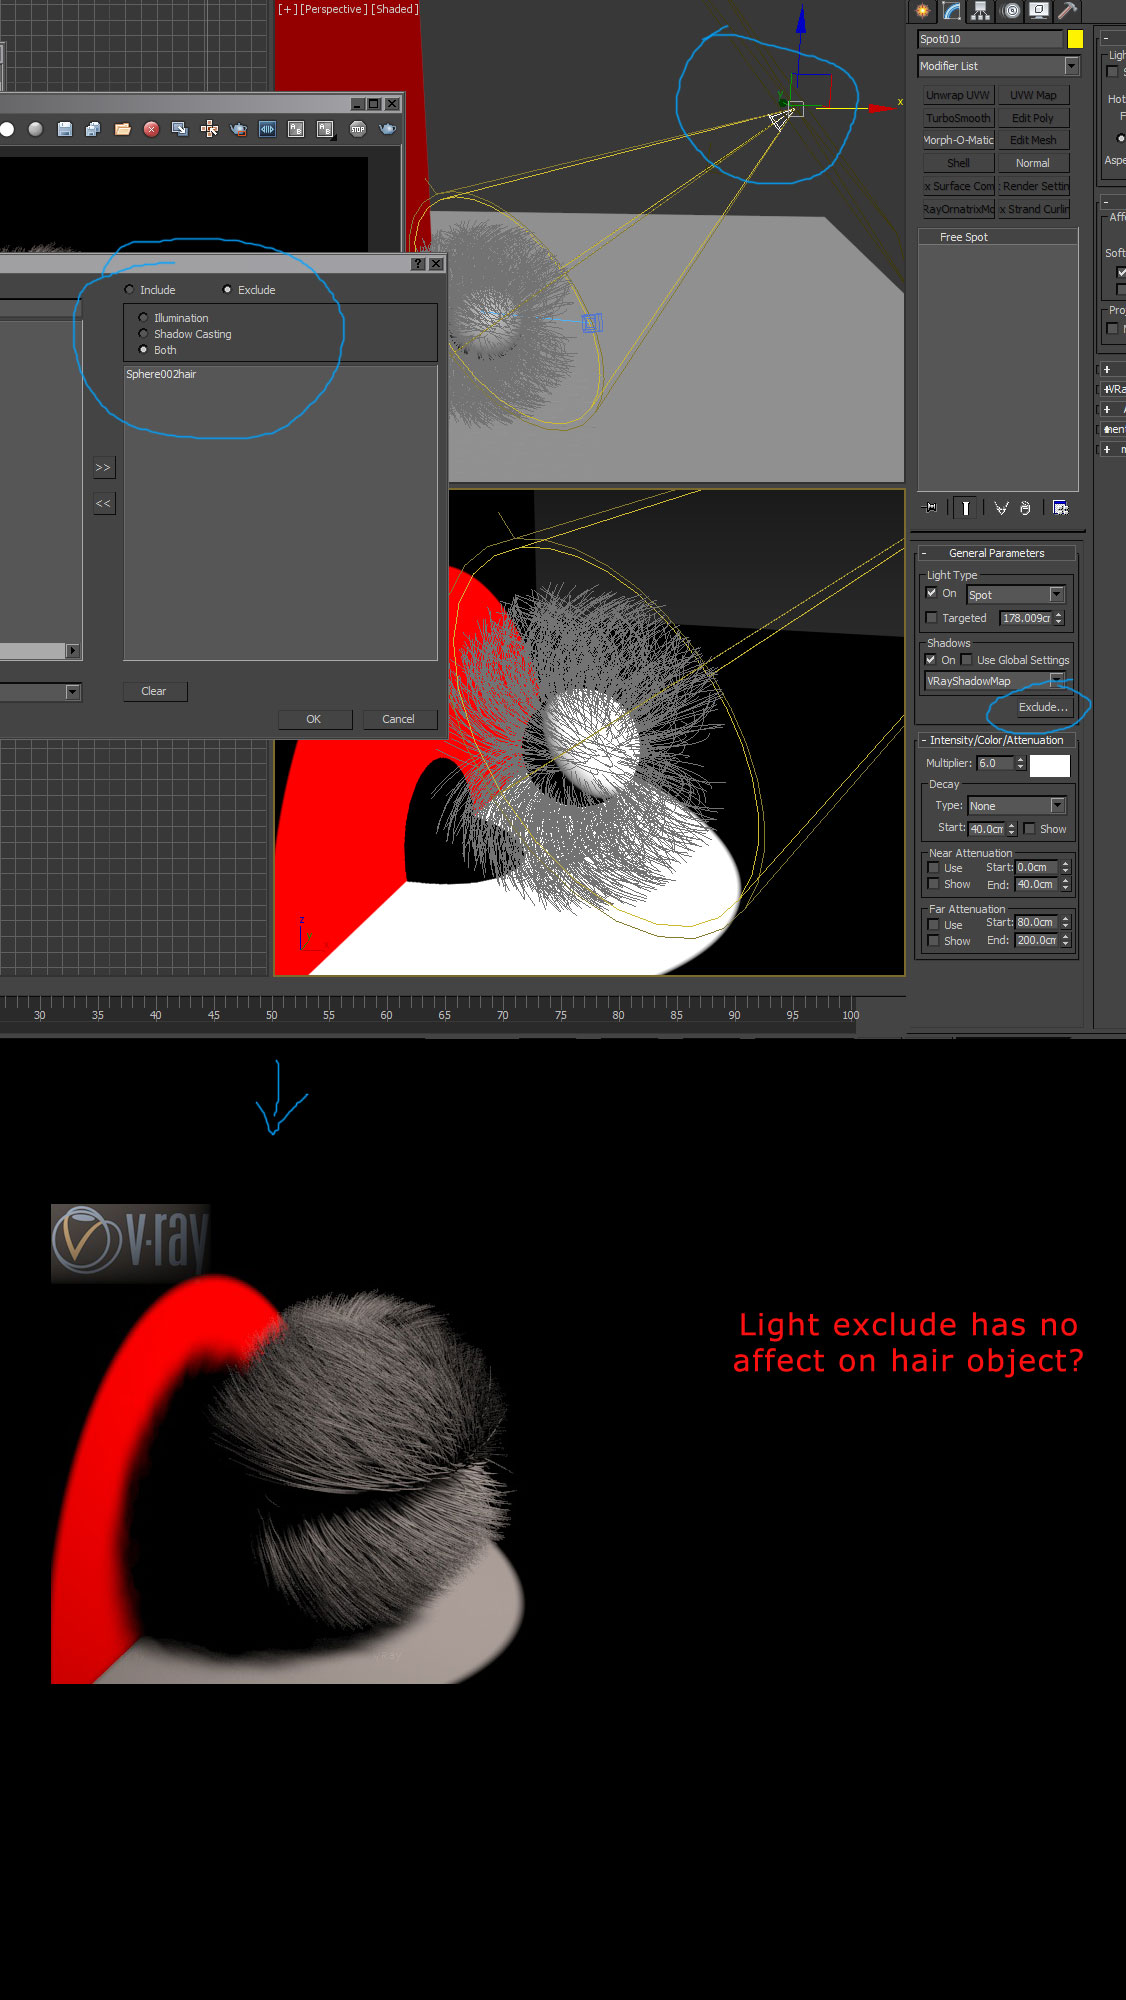The height and width of the screenshot is (2000, 1126).
Task: Click the Motion panel wheel icon
Action: (1011, 11)
